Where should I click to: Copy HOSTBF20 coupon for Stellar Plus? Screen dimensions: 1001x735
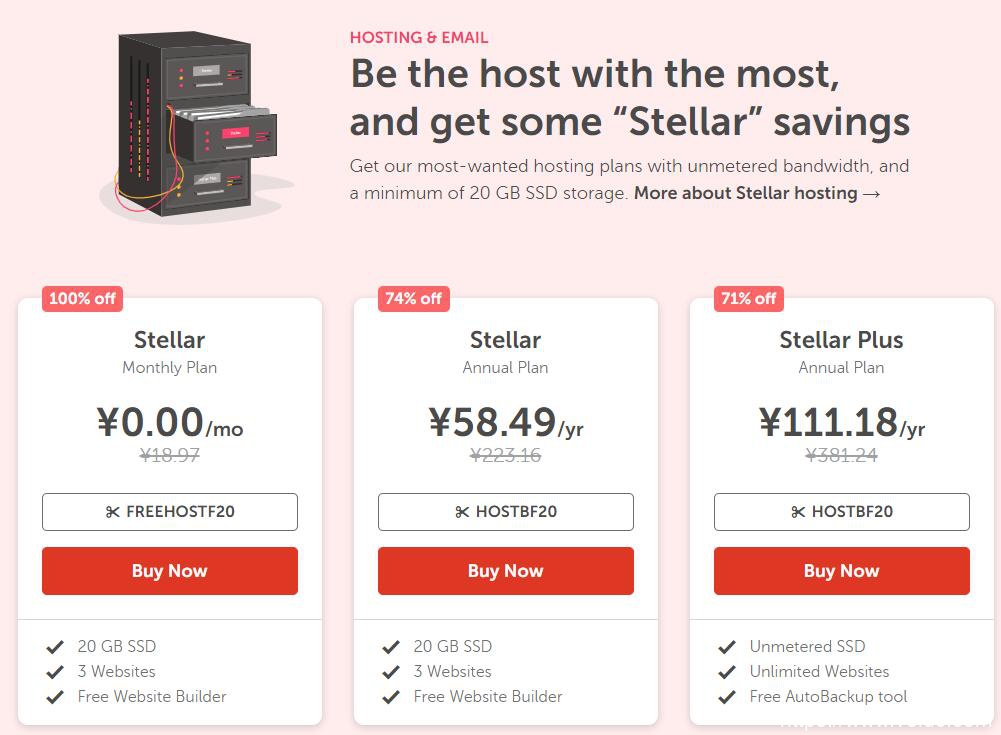pos(842,512)
